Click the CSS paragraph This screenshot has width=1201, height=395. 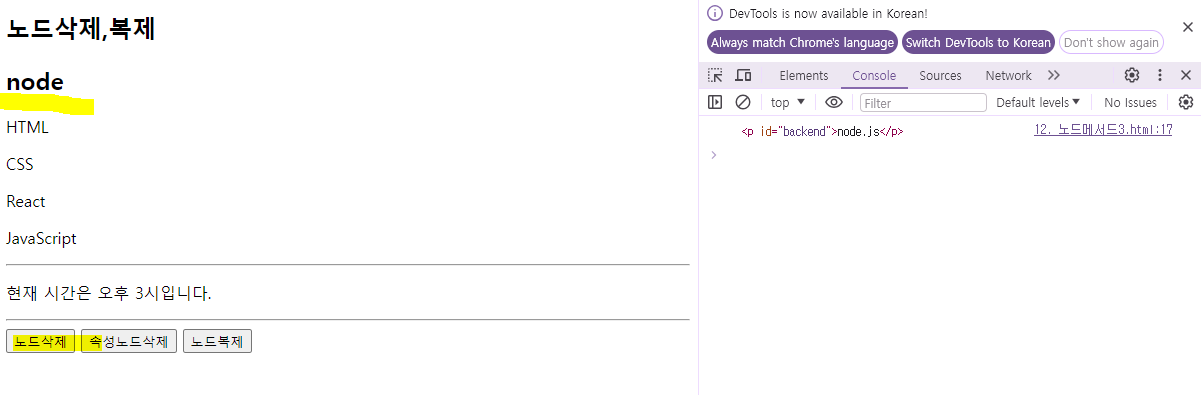tap(20, 164)
